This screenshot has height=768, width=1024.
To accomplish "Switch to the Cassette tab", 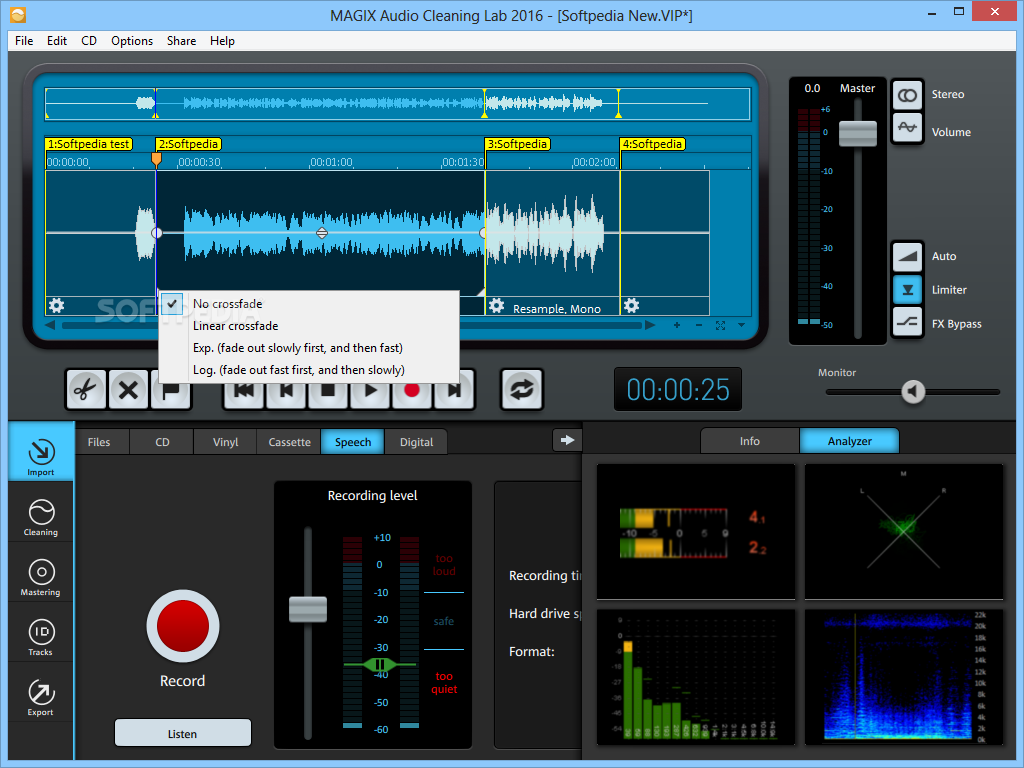I will (289, 442).
